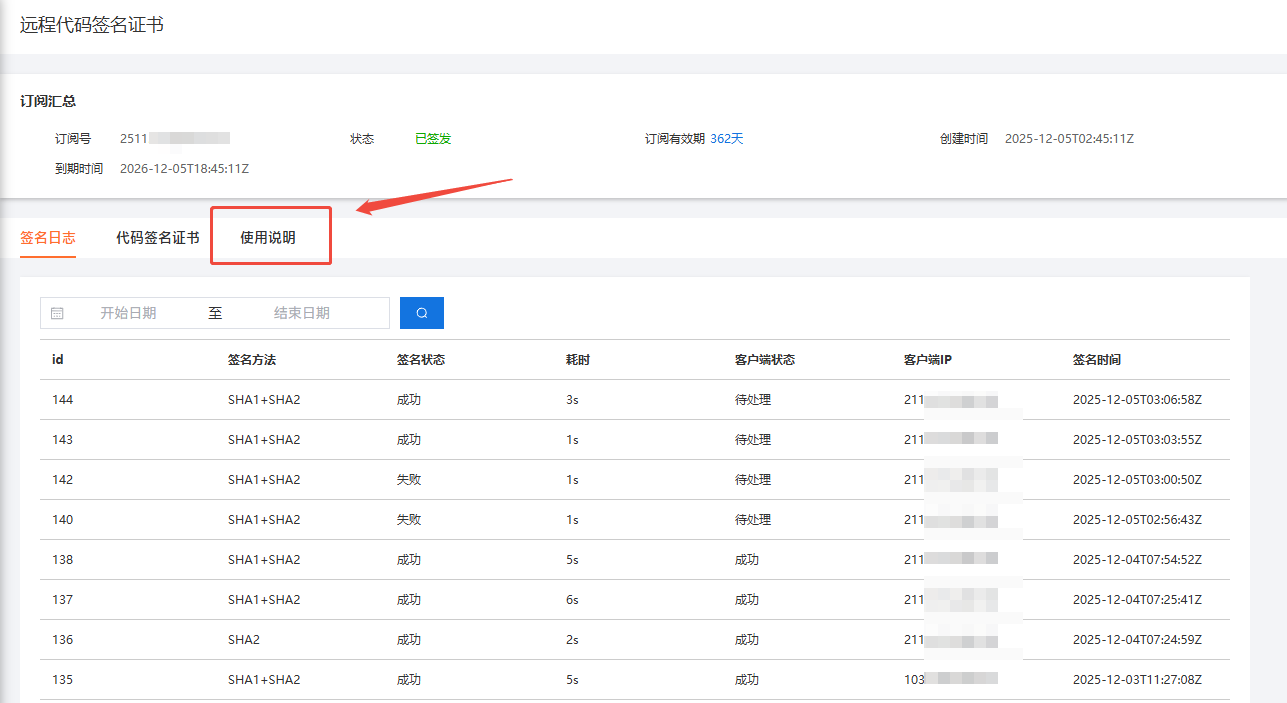Screen dimensions: 1287x703
Task: Click the 已签发 status label
Action: 432,138
